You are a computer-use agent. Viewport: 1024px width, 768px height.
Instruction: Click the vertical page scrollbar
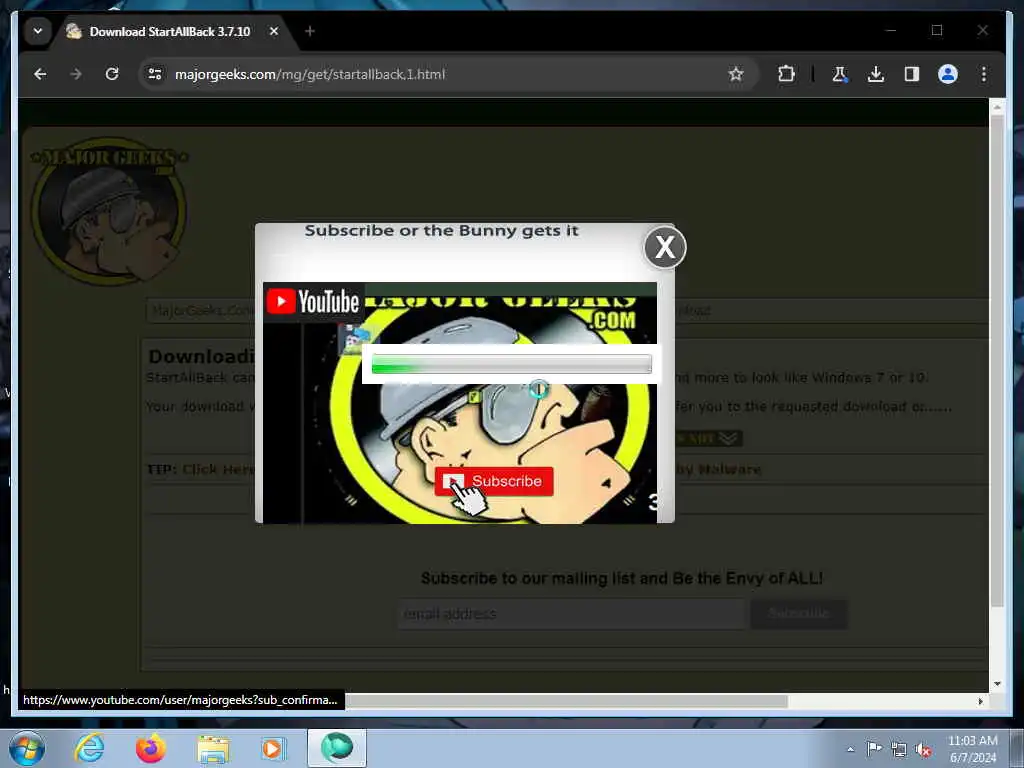pyautogui.click(x=997, y=362)
